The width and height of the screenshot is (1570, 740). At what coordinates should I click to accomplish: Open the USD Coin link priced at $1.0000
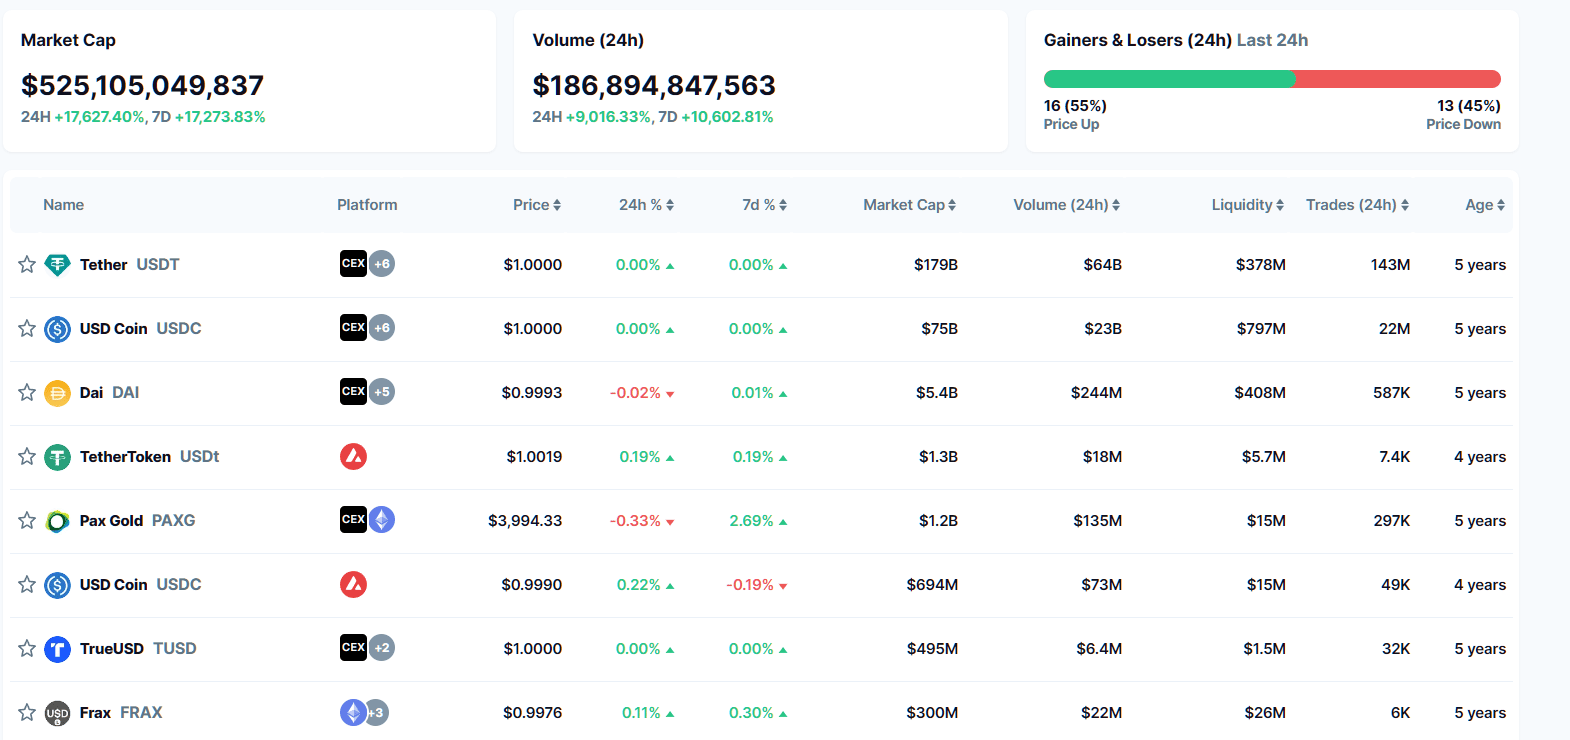click(141, 328)
